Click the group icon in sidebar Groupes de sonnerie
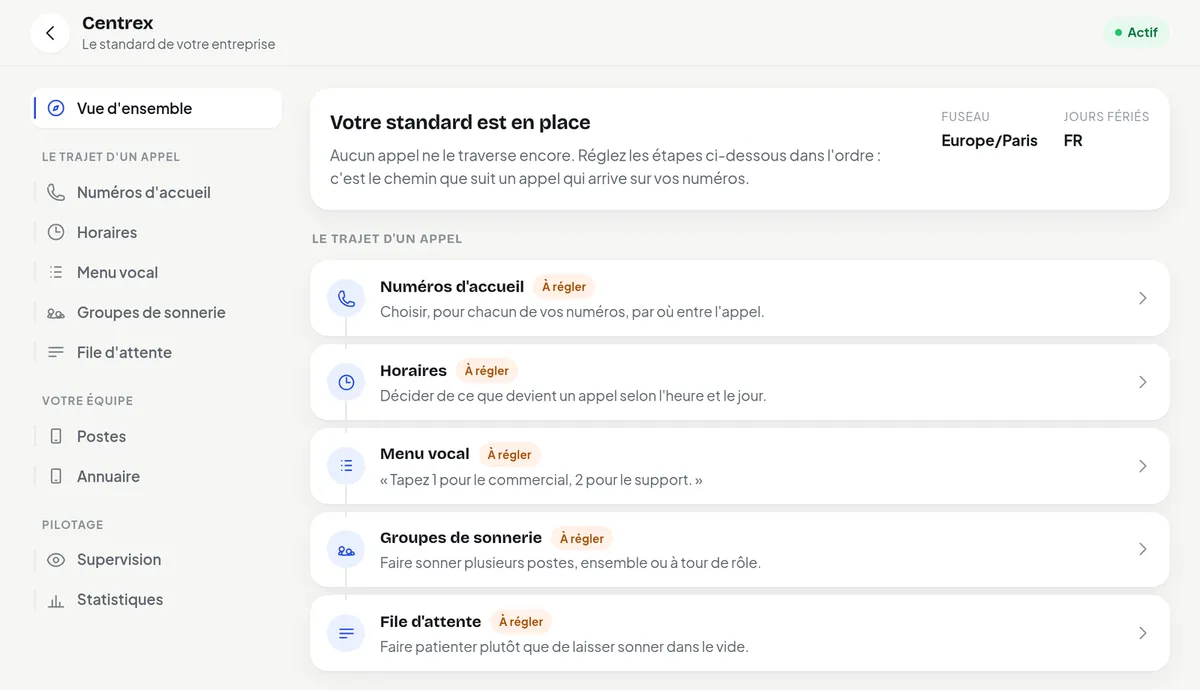 pyautogui.click(x=56, y=312)
